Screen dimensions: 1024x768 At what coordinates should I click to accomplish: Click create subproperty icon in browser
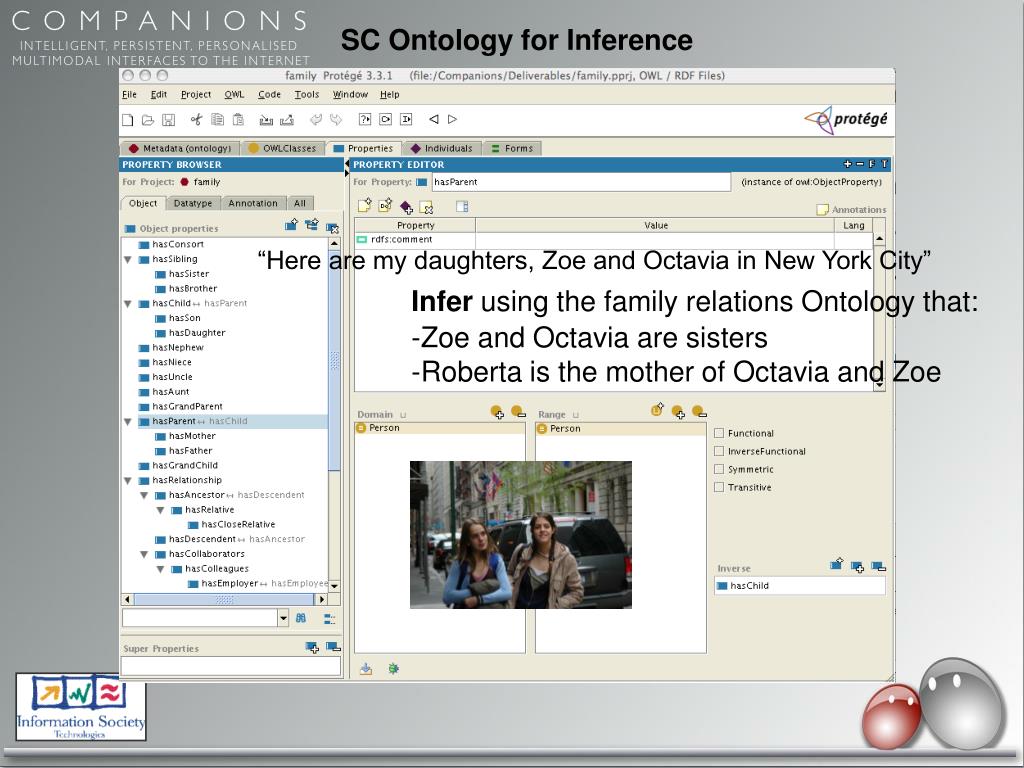(312, 225)
